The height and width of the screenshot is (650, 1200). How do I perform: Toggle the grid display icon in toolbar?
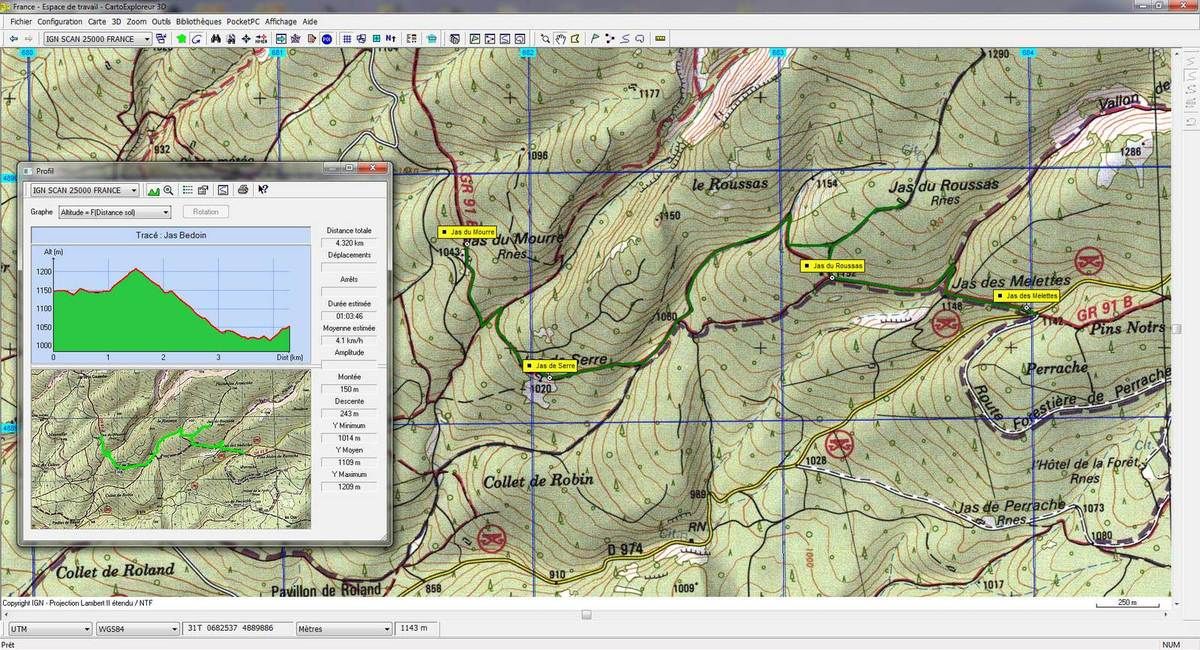[x=347, y=39]
